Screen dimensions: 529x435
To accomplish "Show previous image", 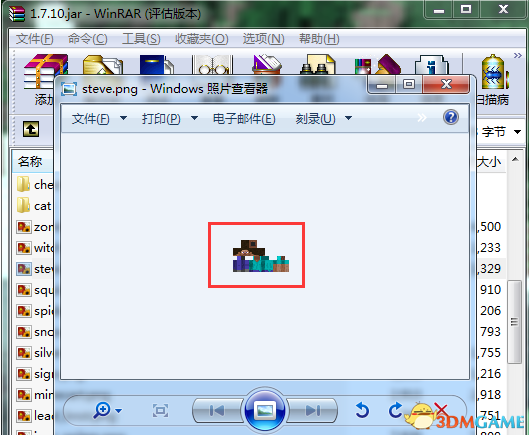I will [x=217, y=410].
